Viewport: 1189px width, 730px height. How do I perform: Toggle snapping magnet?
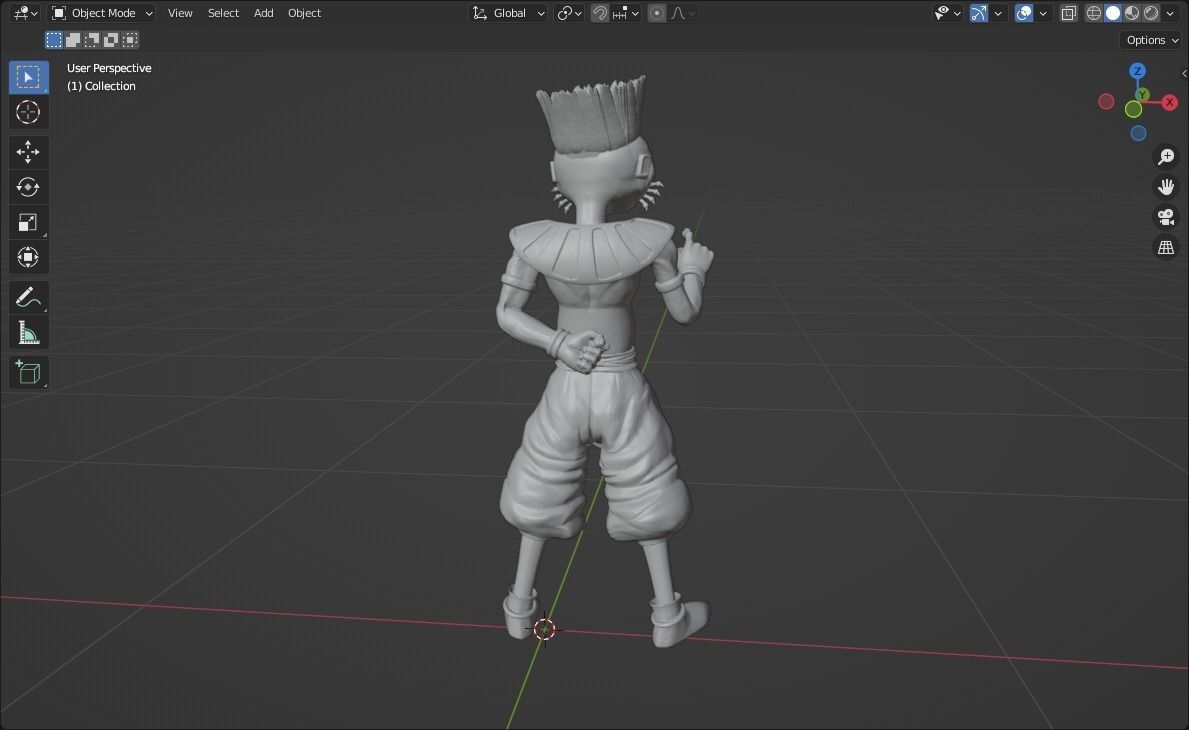599,13
